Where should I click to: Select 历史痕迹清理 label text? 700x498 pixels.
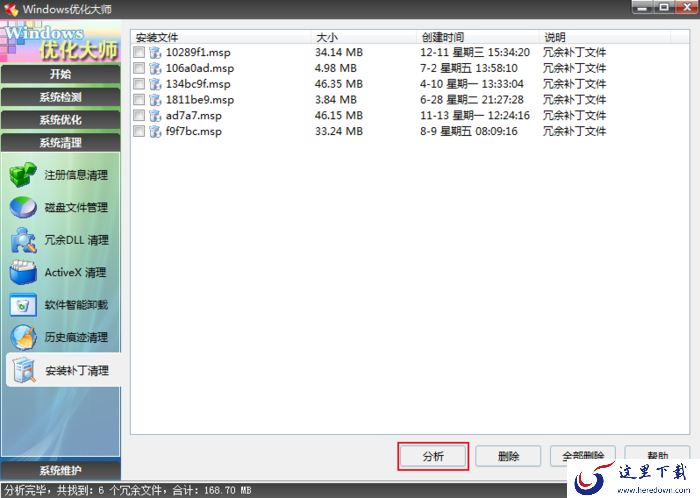click(76, 337)
